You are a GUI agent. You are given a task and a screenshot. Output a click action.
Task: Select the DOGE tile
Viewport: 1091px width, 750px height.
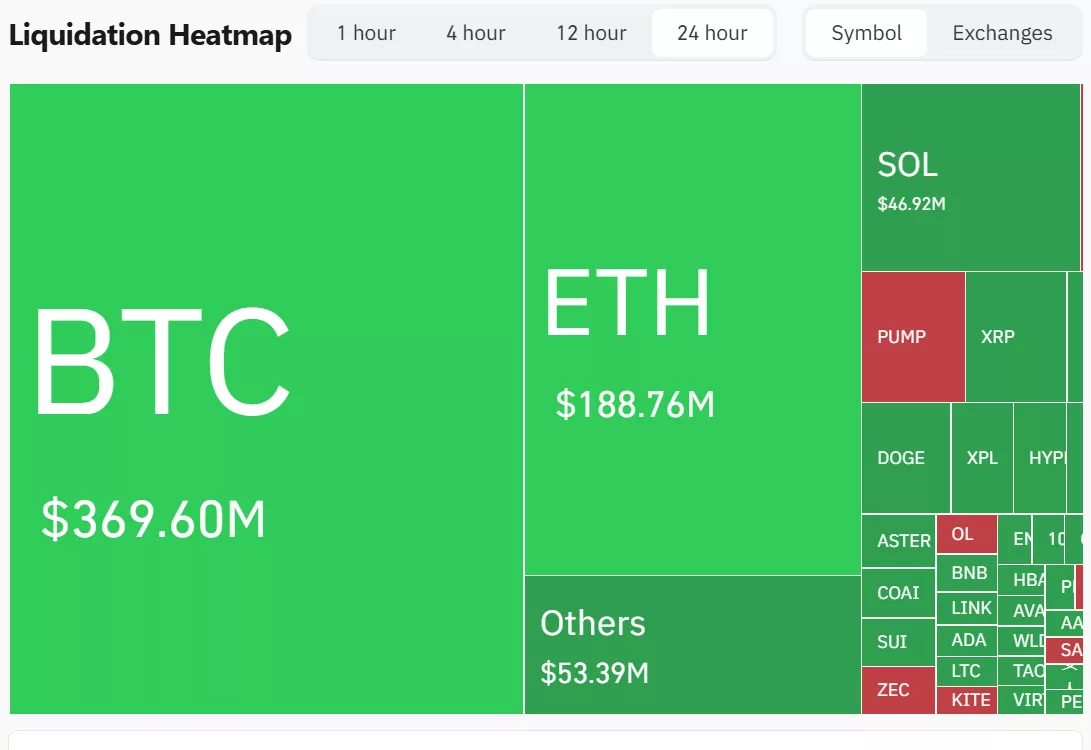coord(903,458)
